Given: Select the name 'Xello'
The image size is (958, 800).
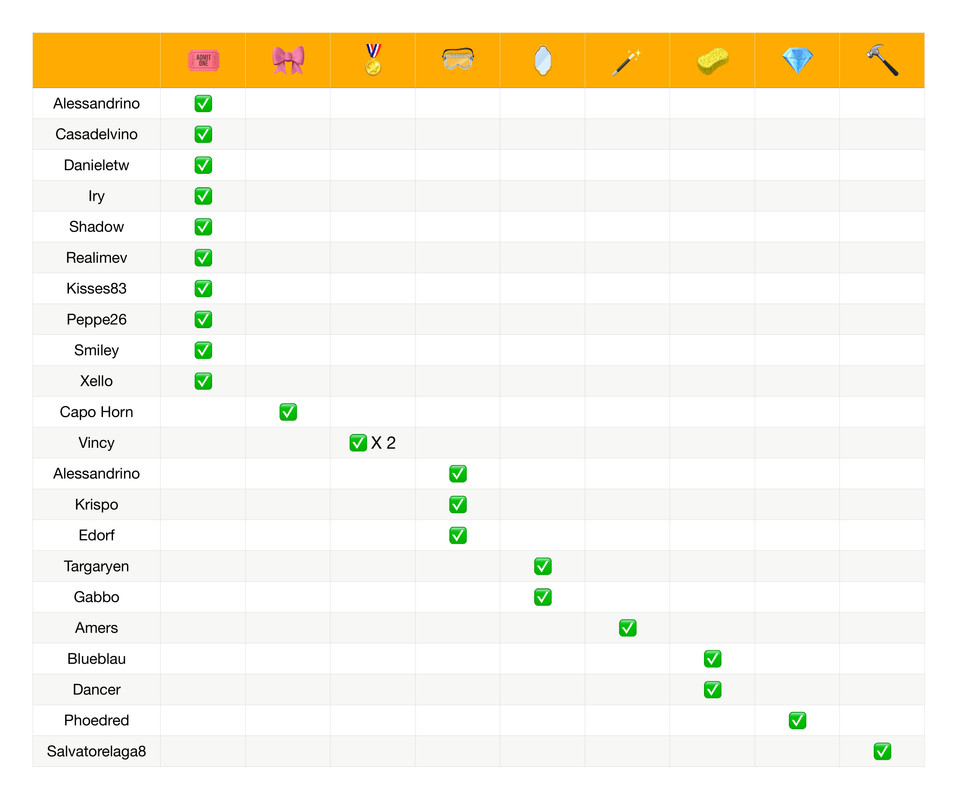Looking at the screenshot, I should (x=97, y=381).
